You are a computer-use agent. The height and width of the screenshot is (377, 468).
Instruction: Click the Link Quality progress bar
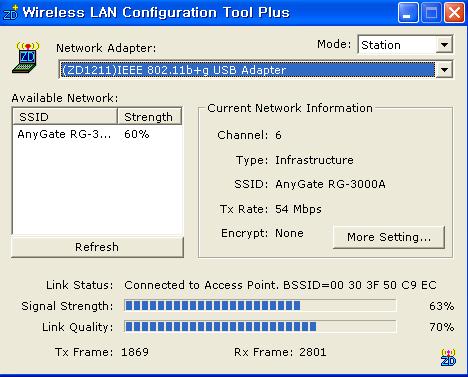coord(260,326)
